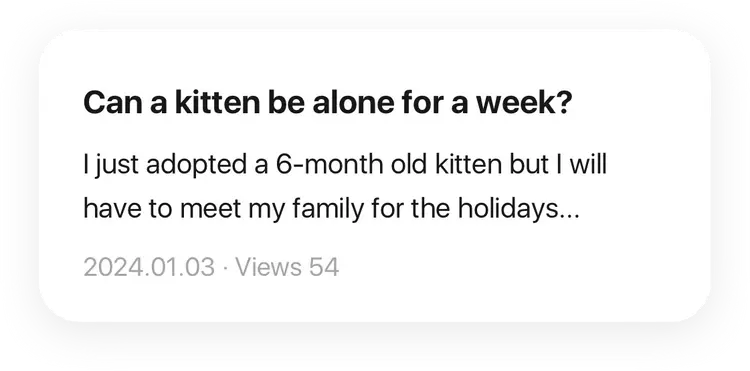The image size is (750, 371).
Task: Click the word "family" in the second preview line
Action: coord(327,209)
